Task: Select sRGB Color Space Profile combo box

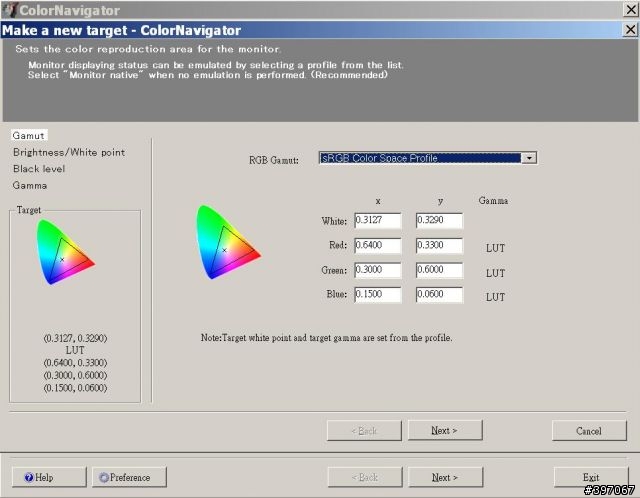Action: (427, 158)
